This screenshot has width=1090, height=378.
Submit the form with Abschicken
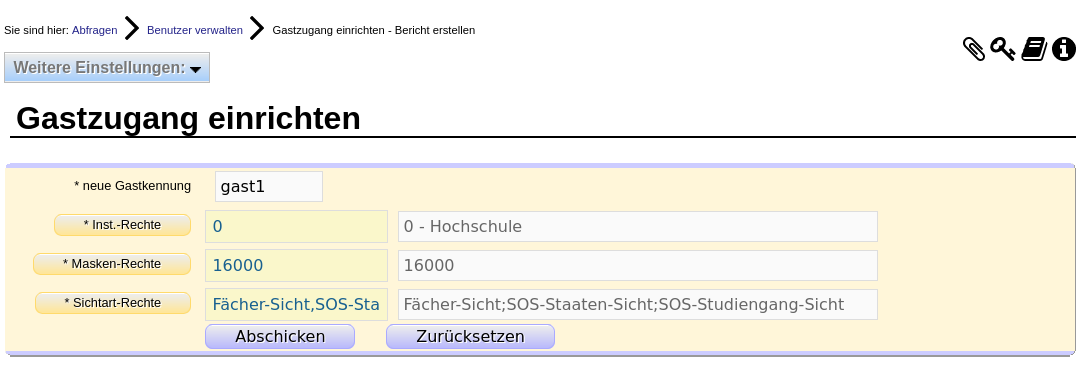280,336
